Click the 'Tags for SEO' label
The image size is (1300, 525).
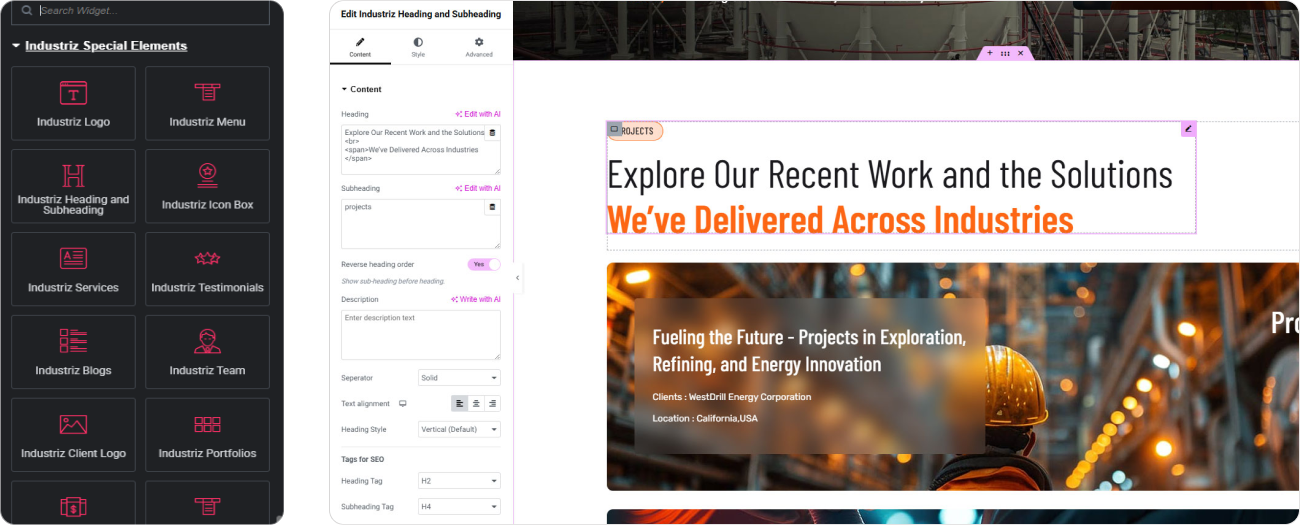click(x=362, y=459)
